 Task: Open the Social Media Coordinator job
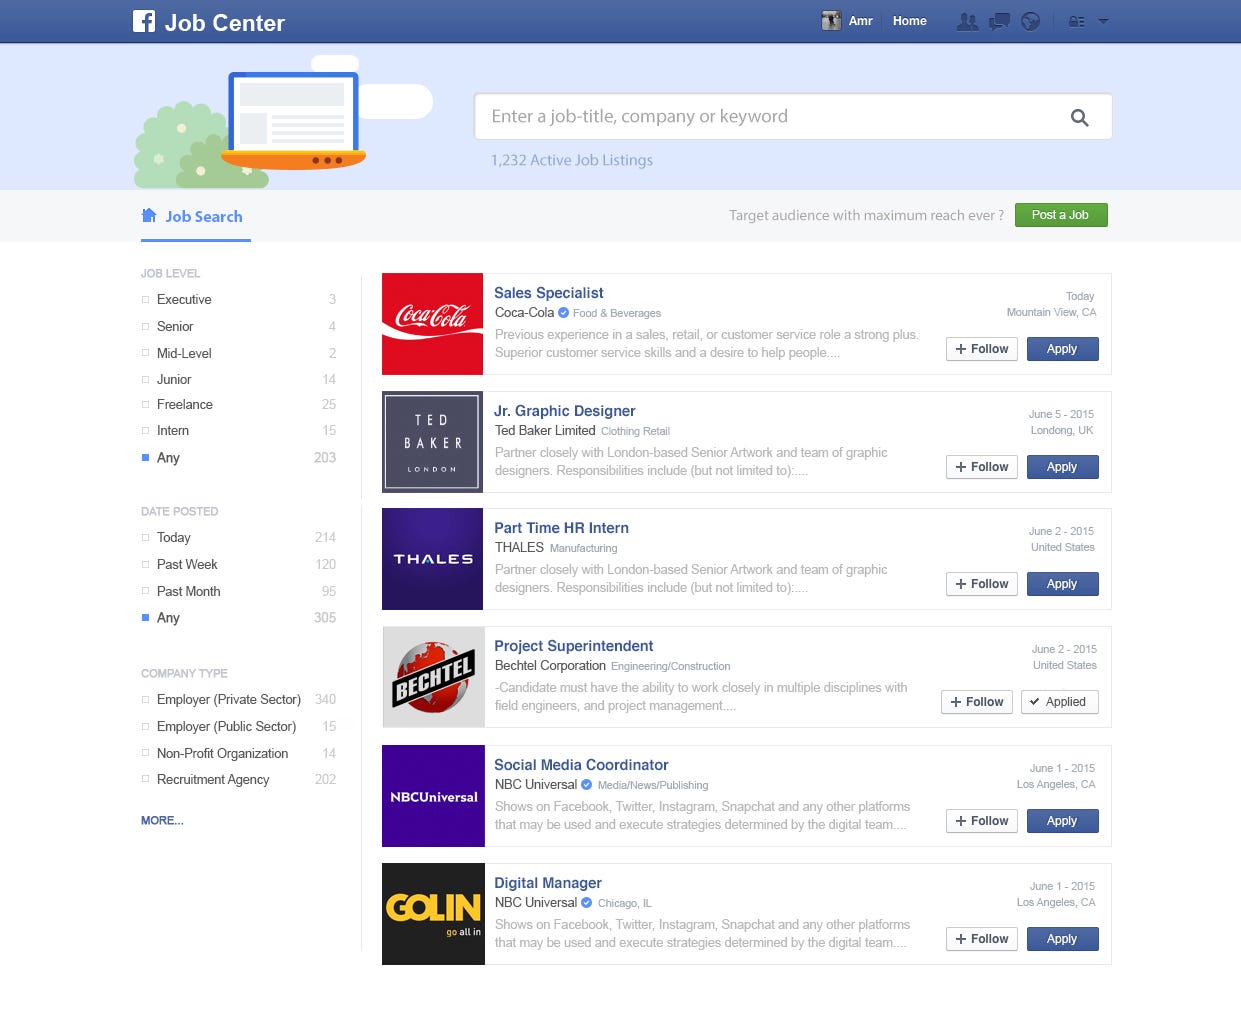click(581, 765)
